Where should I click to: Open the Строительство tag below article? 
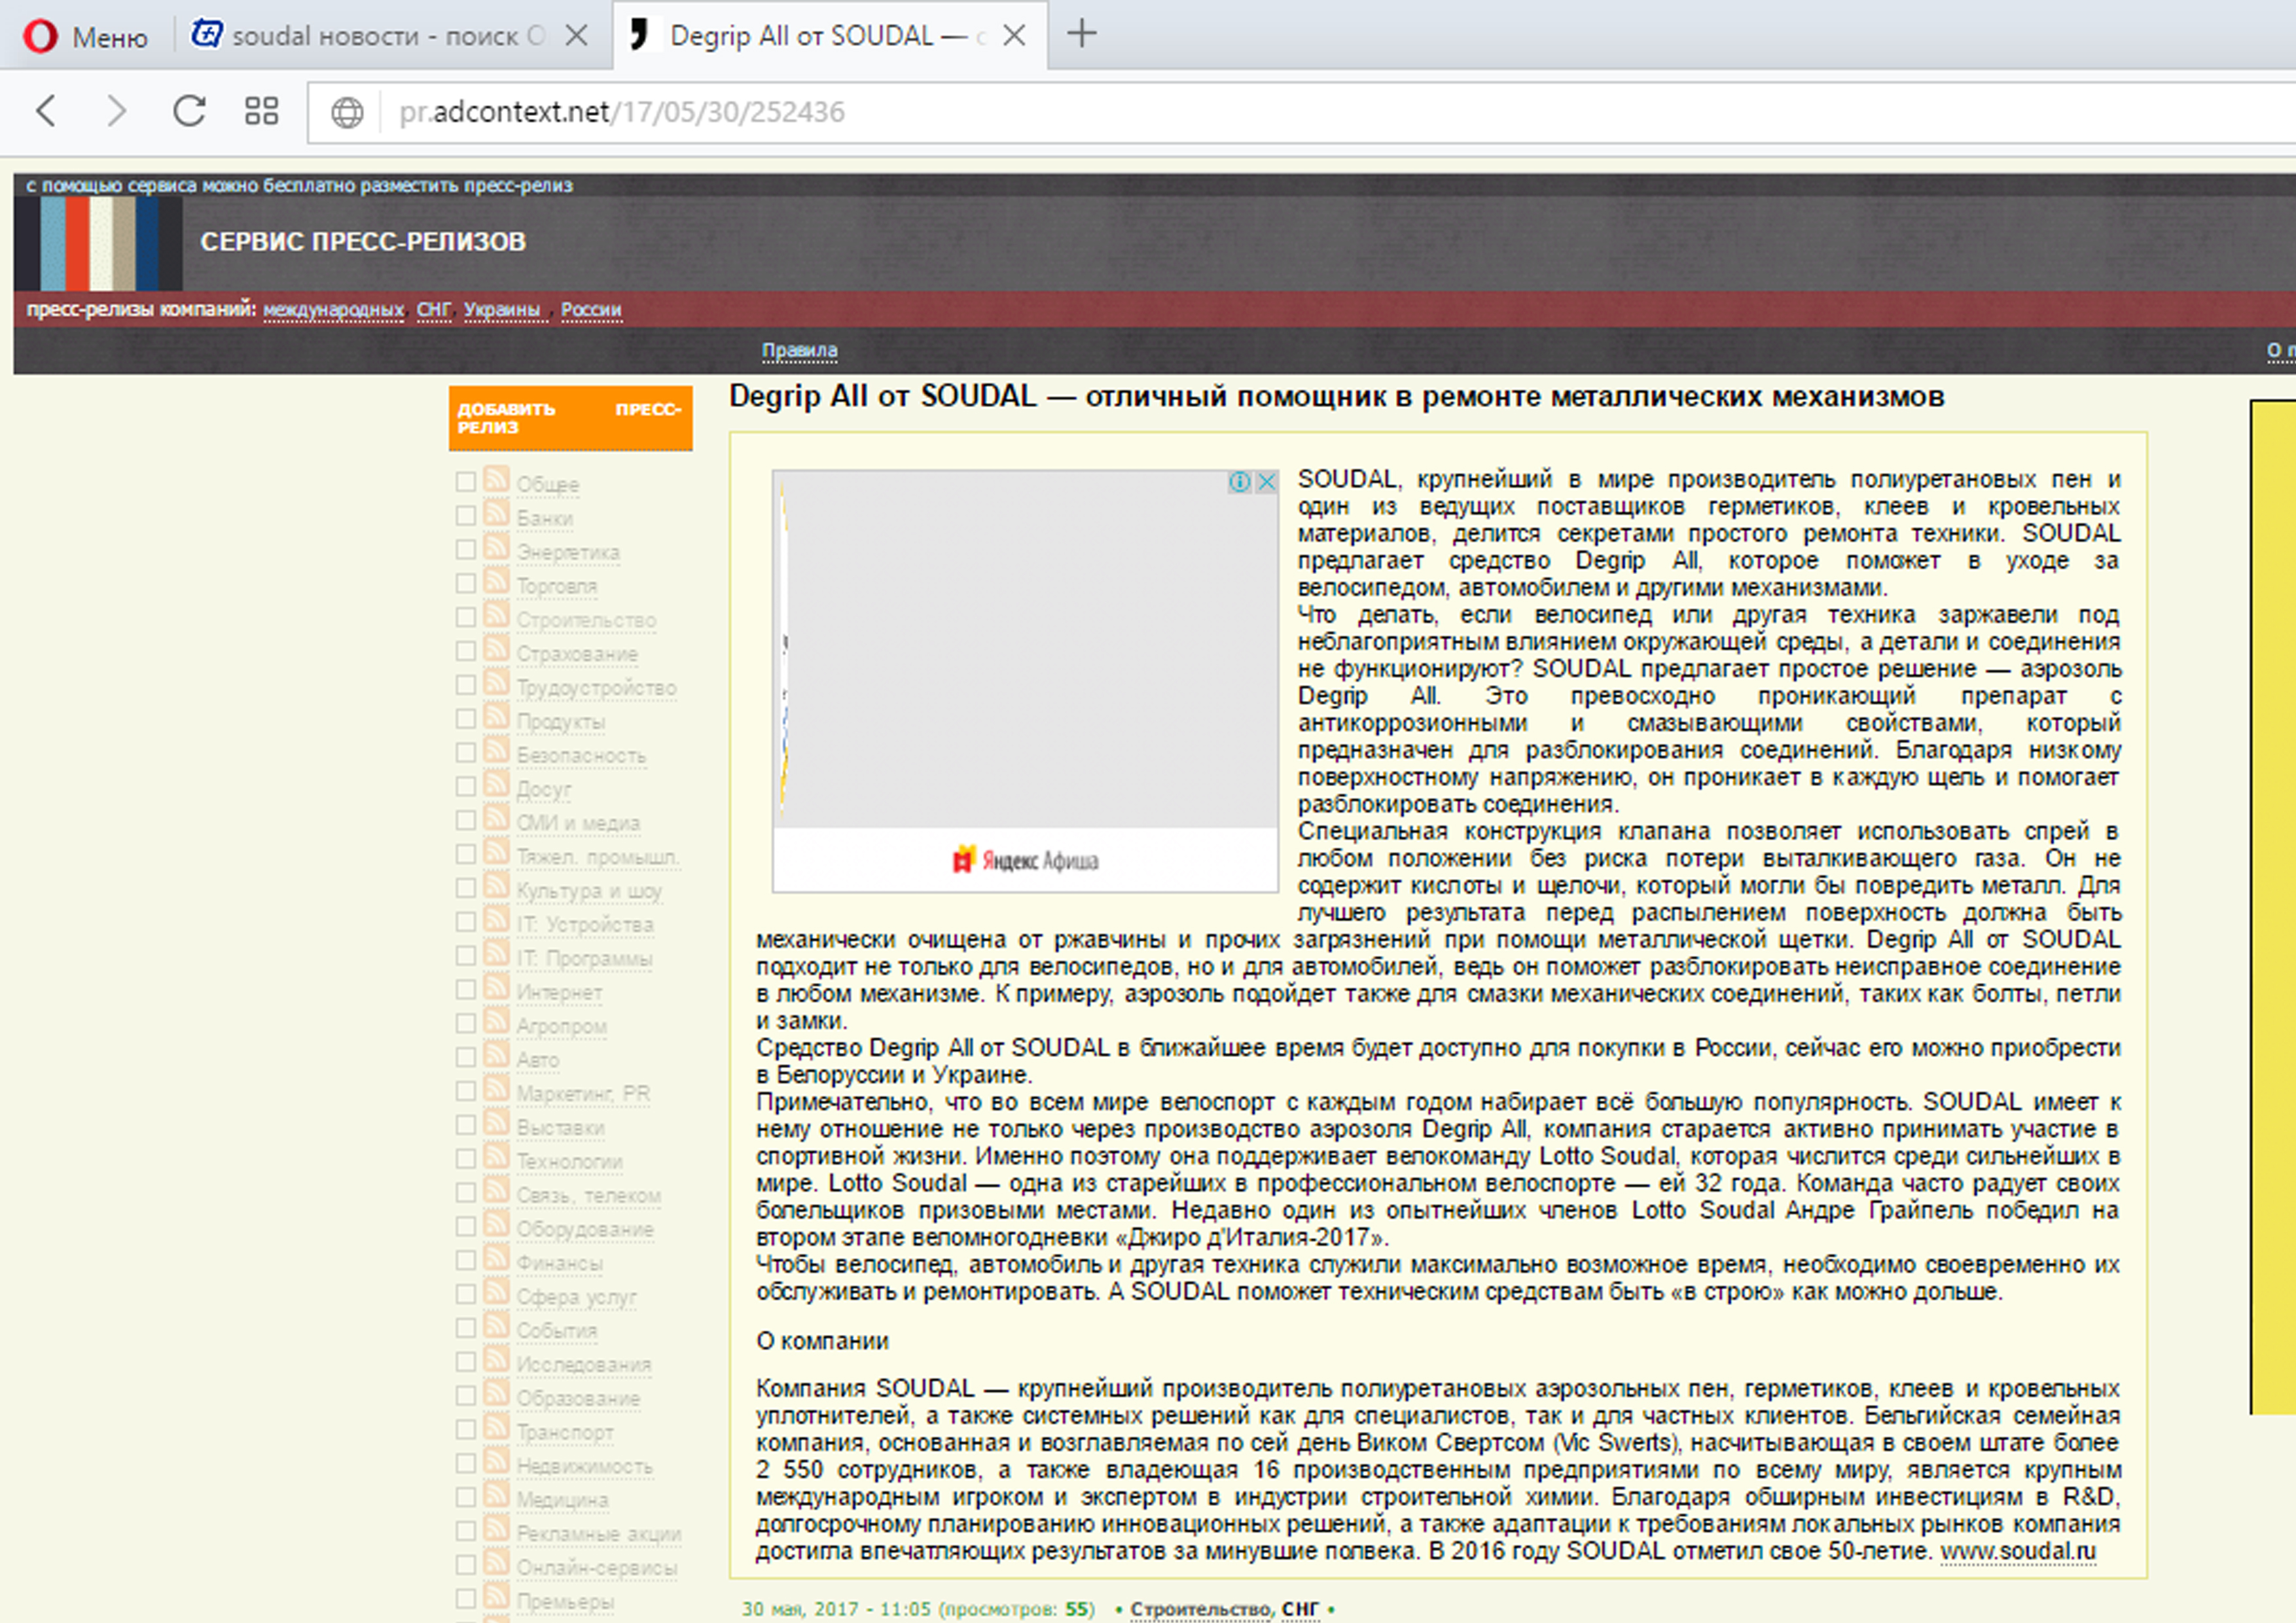(1201, 1609)
